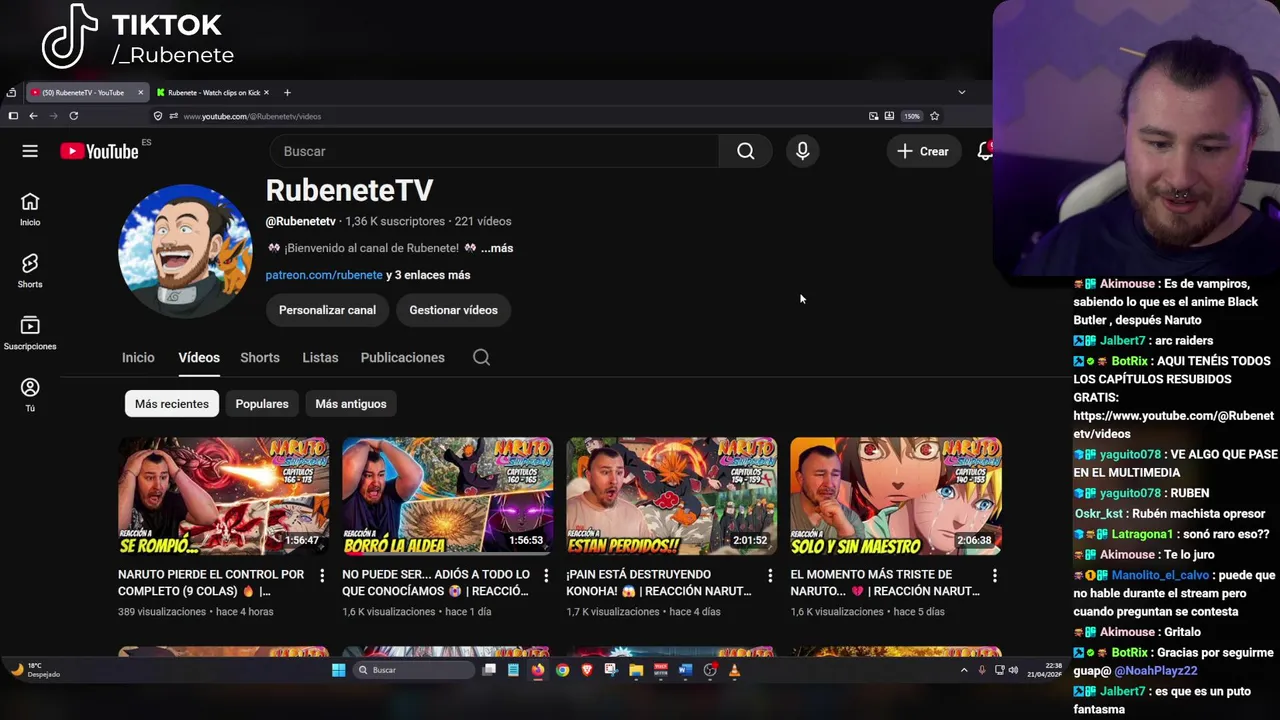Open the taskbar weather widget
The width and height of the screenshot is (1280, 720).
point(35,670)
